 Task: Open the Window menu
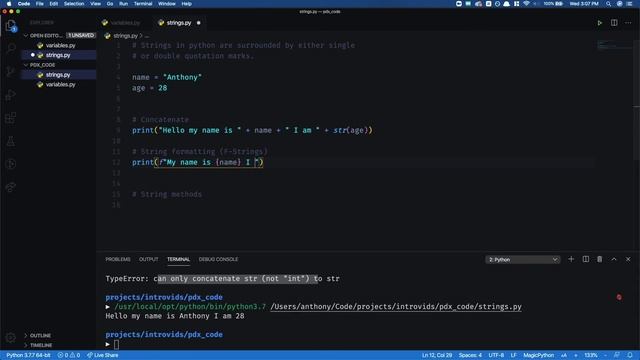point(167,4)
